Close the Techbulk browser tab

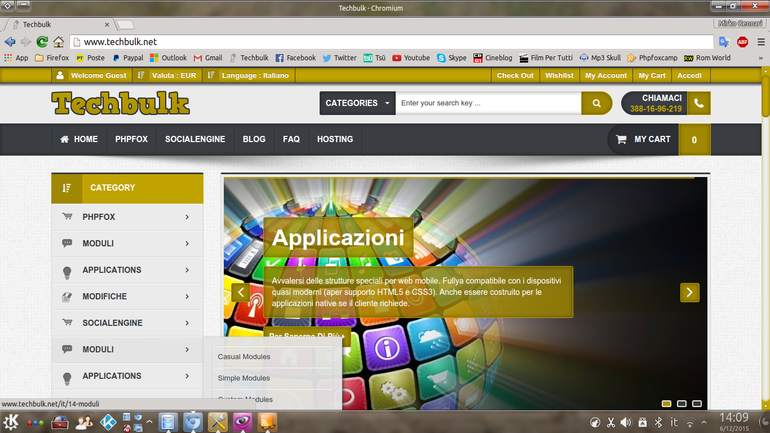[x=107, y=25]
